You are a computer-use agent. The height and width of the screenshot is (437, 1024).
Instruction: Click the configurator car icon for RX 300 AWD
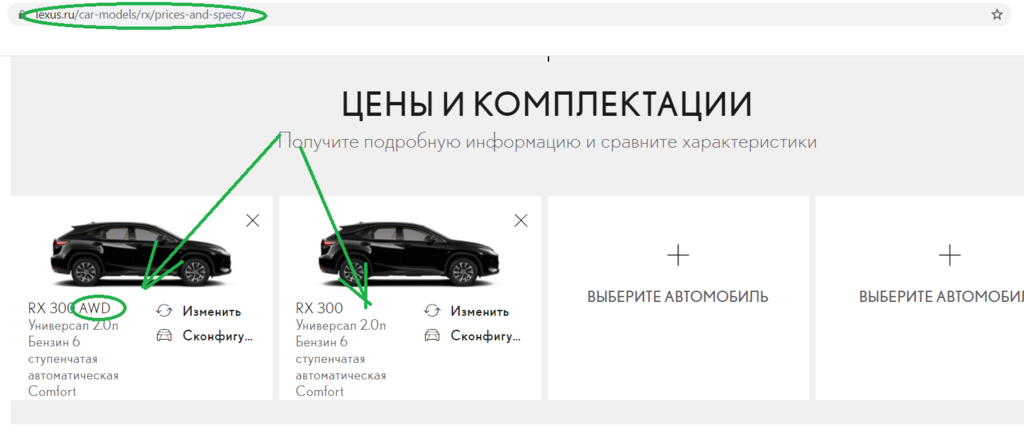coord(164,336)
